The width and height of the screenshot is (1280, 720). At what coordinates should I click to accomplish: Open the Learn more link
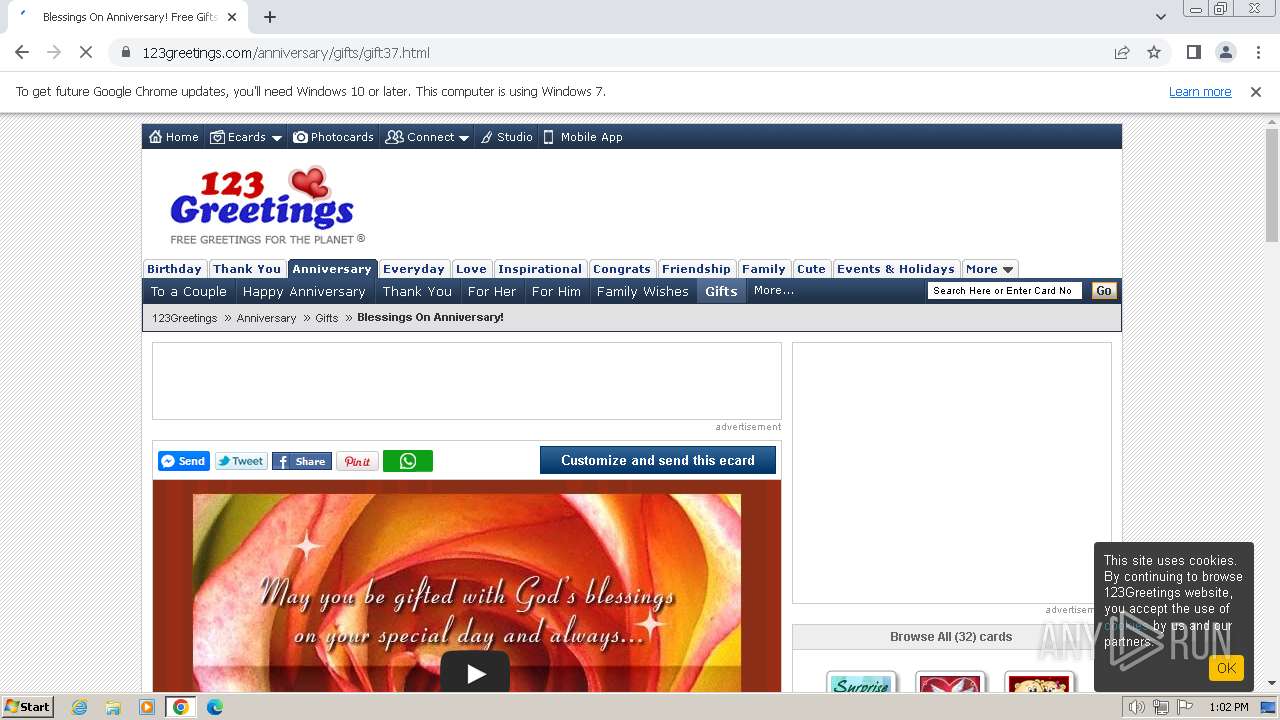point(1200,92)
